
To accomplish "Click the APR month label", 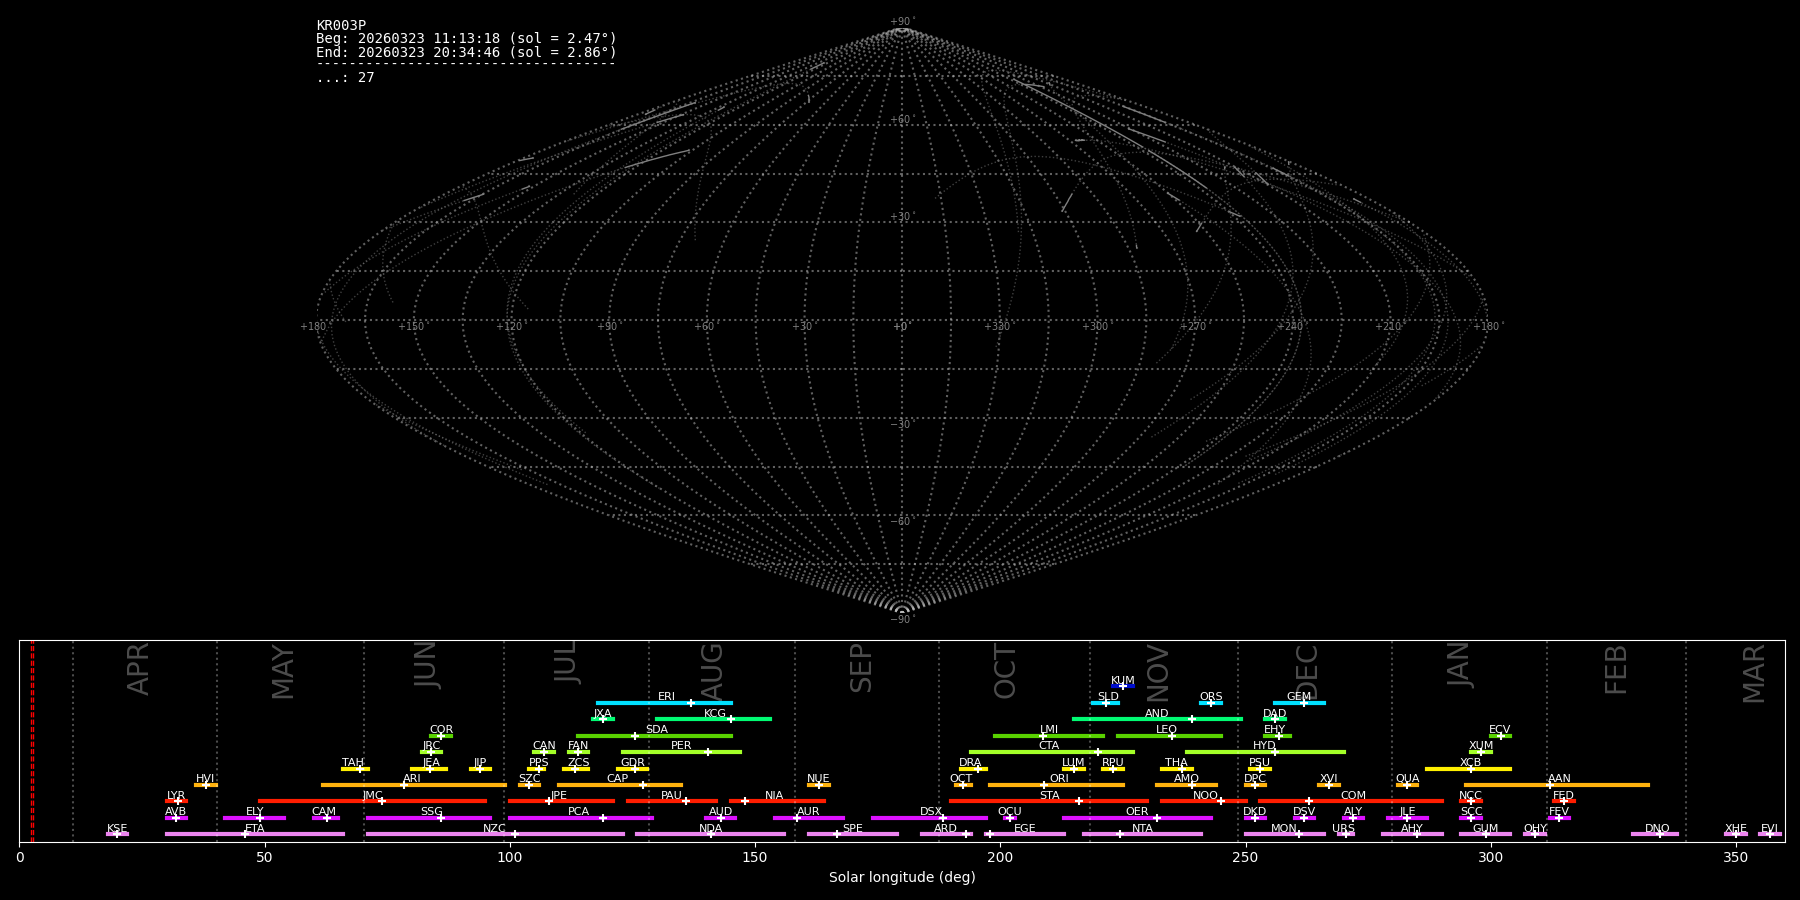I will click(x=138, y=669).
